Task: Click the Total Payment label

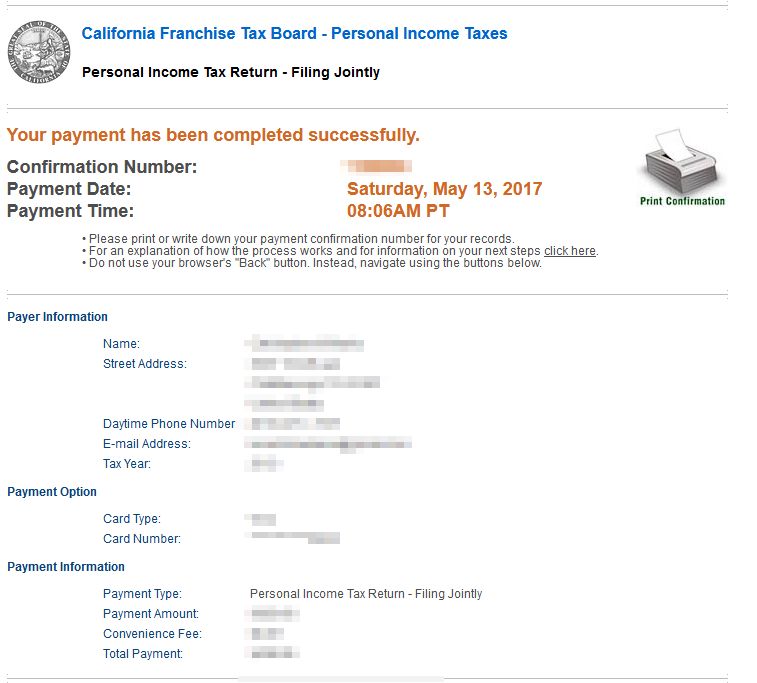Action: pos(143,654)
